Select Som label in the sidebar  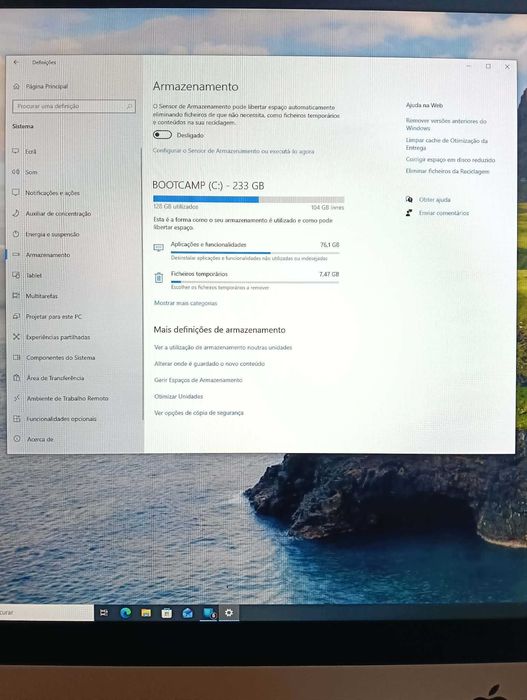click(x=31, y=172)
